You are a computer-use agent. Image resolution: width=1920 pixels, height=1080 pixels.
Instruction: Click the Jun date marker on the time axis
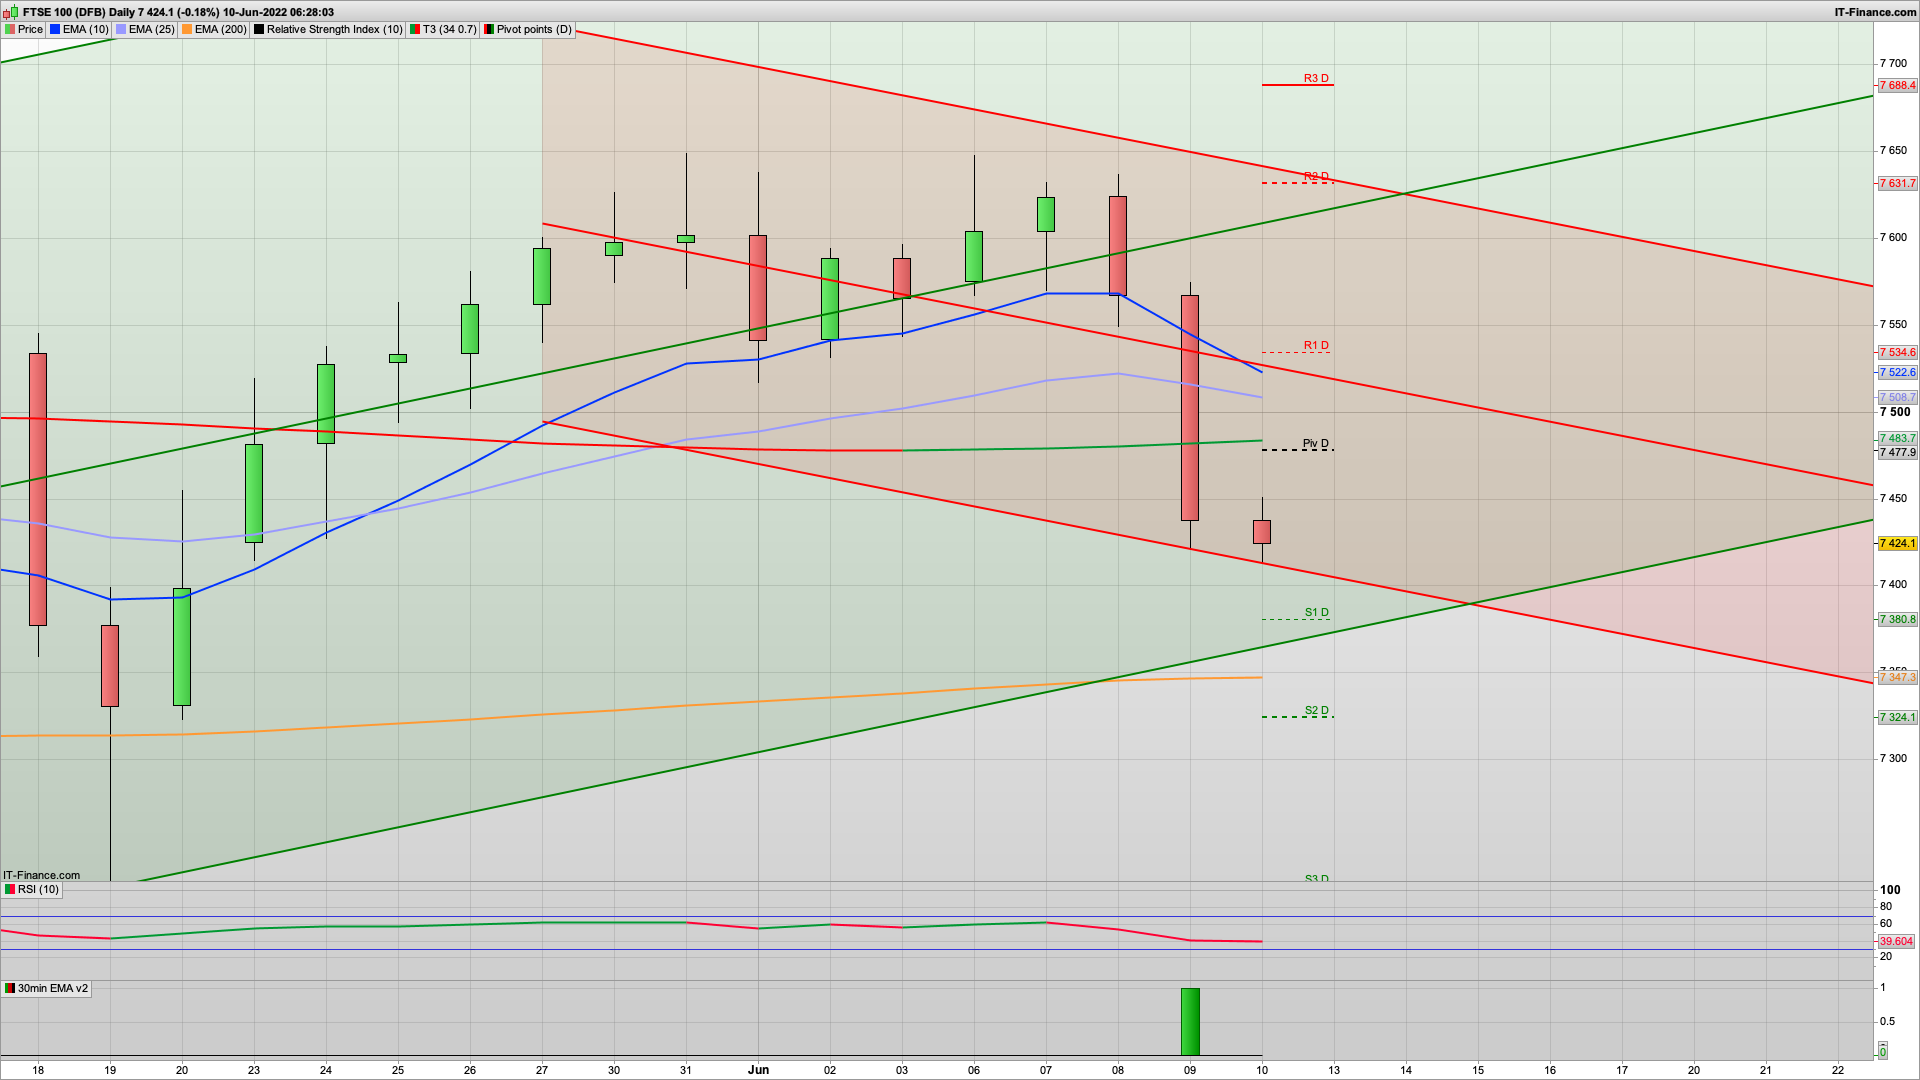758,1069
